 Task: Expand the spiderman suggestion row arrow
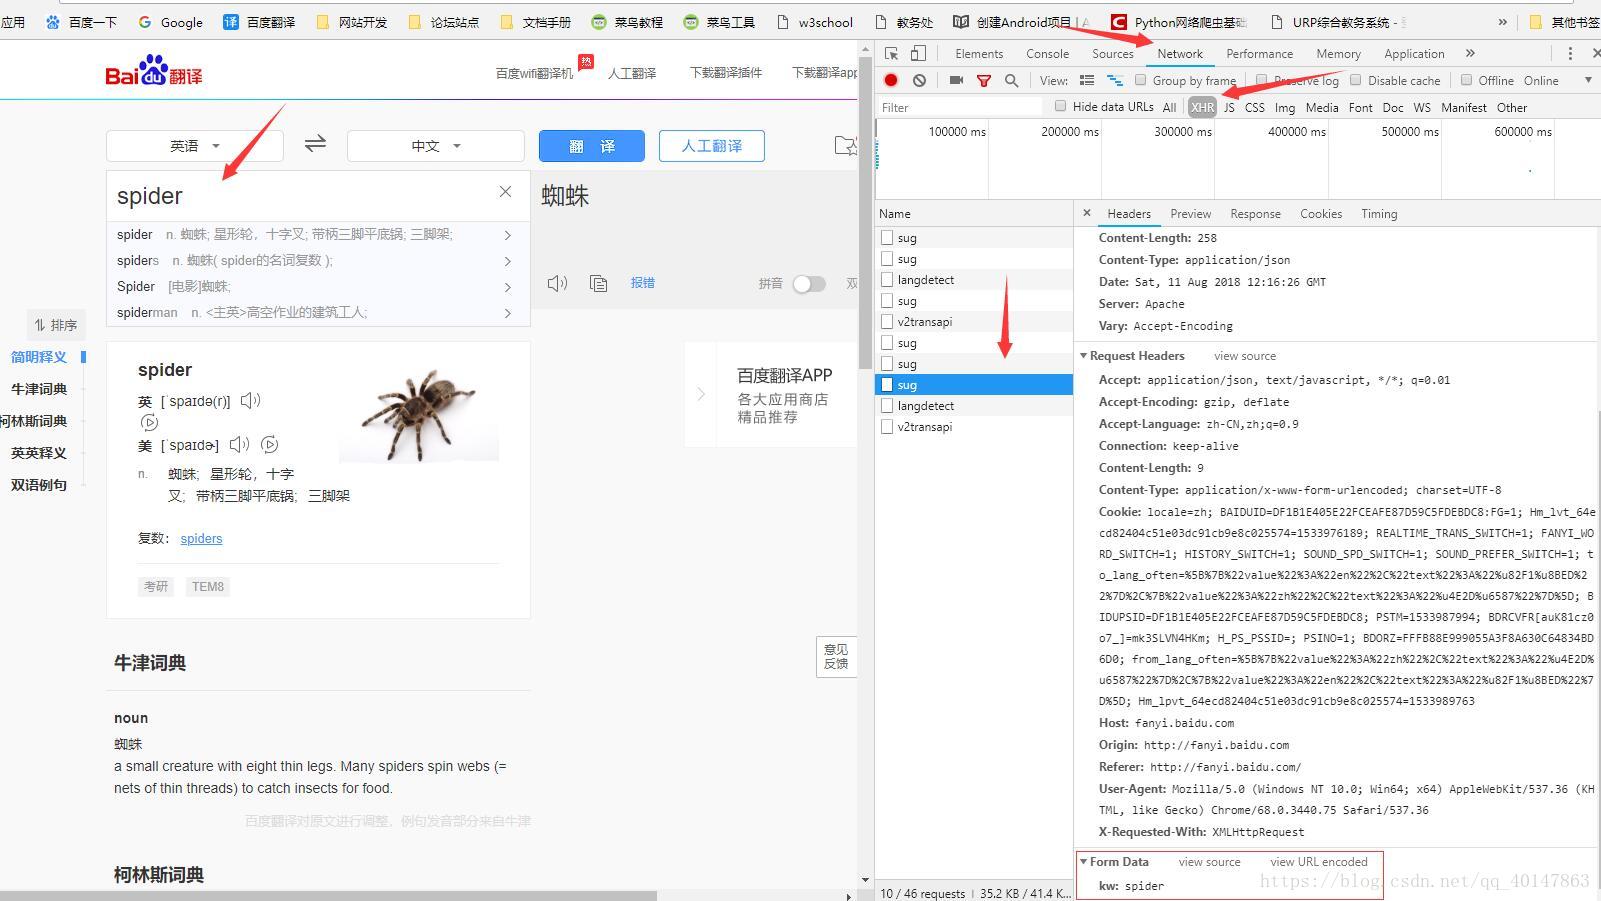point(508,313)
